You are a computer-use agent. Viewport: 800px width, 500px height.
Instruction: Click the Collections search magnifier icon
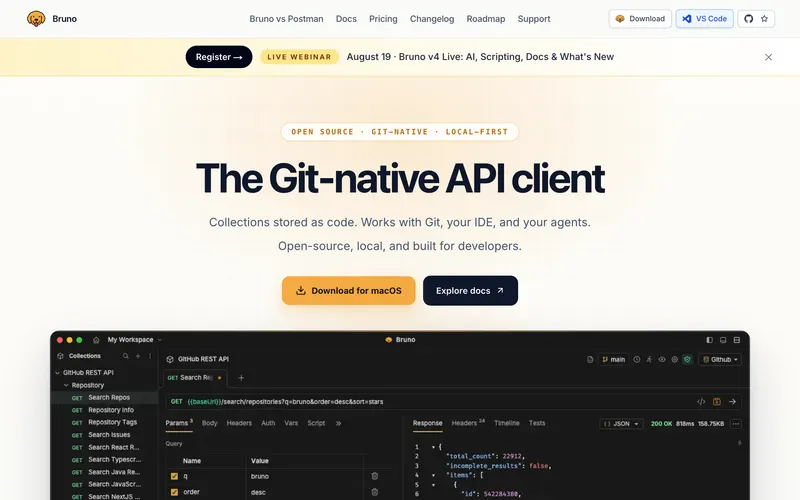(x=126, y=356)
